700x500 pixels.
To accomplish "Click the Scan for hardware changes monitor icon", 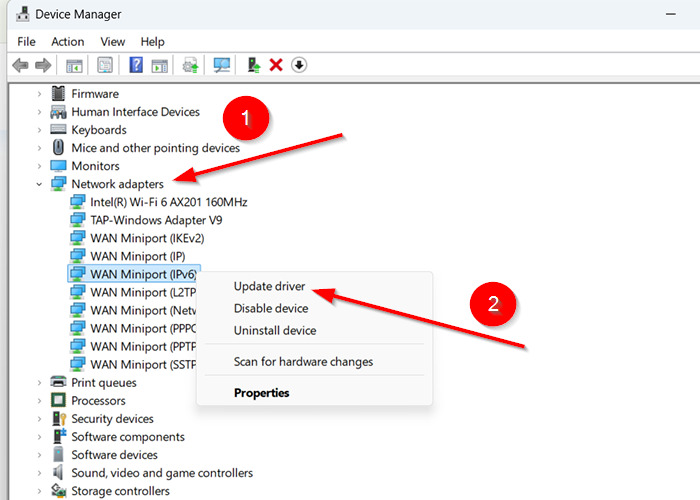I will 222,65.
